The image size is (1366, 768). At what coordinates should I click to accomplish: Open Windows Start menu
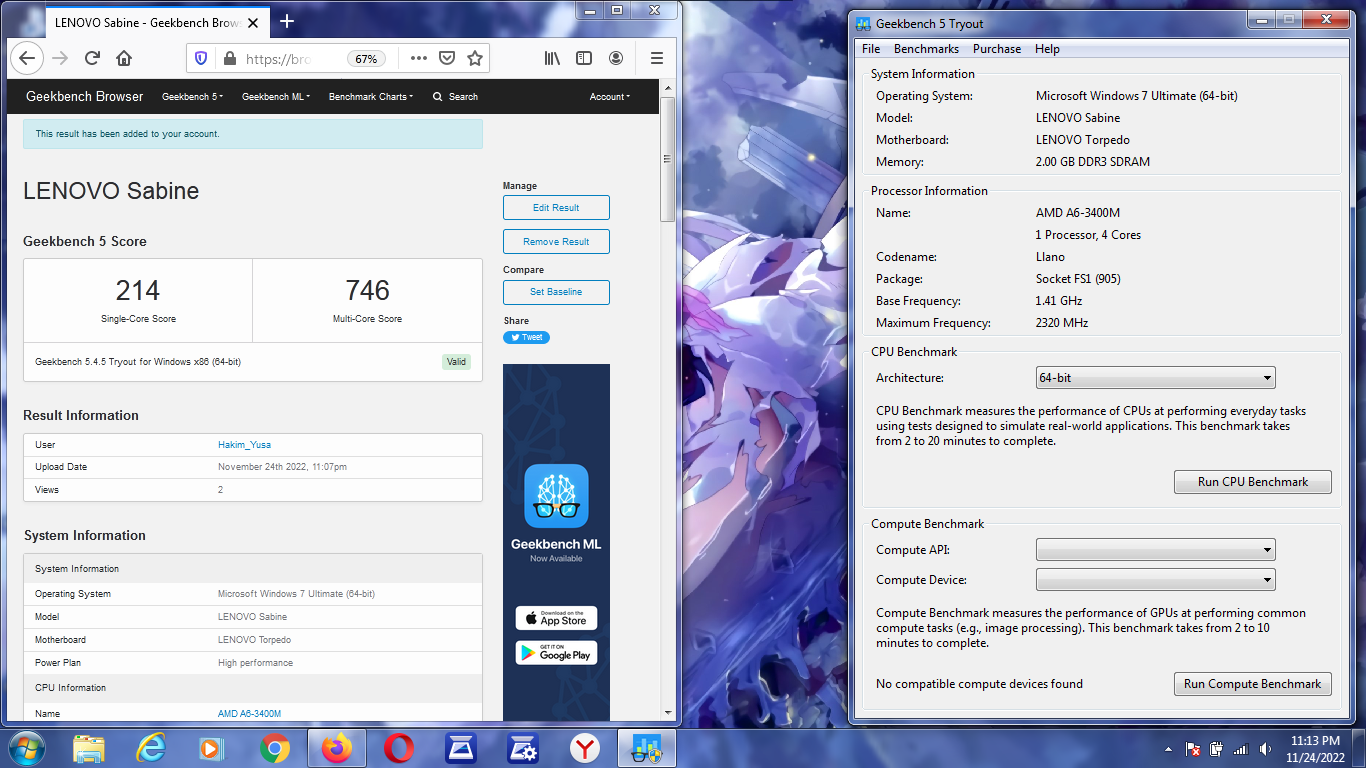[x=25, y=748]
